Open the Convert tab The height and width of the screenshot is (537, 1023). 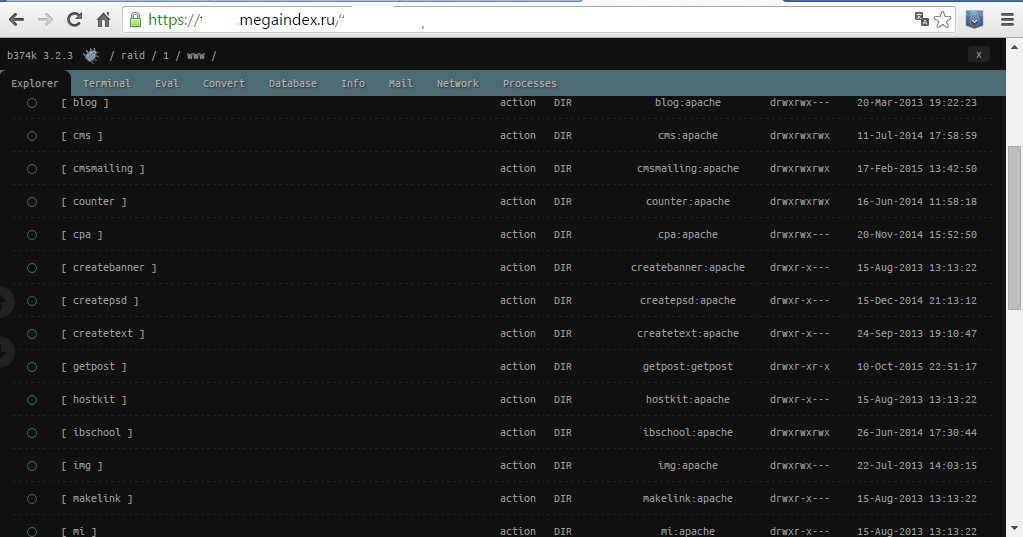coord(224,84)
